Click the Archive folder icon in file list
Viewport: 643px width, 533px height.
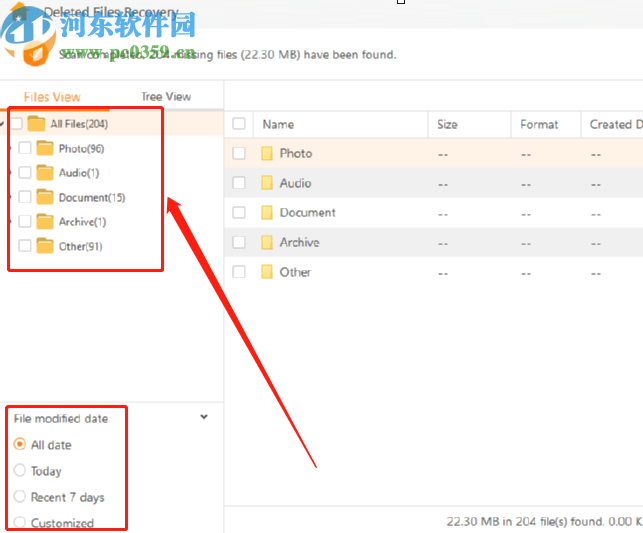pyautogui.click(x=267, y=242)
